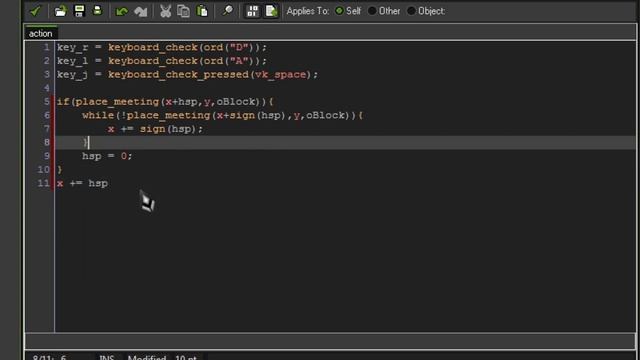Click the empty message bar below the editor
The width and height of the screenshot is (640, 360).
point(330,341)
